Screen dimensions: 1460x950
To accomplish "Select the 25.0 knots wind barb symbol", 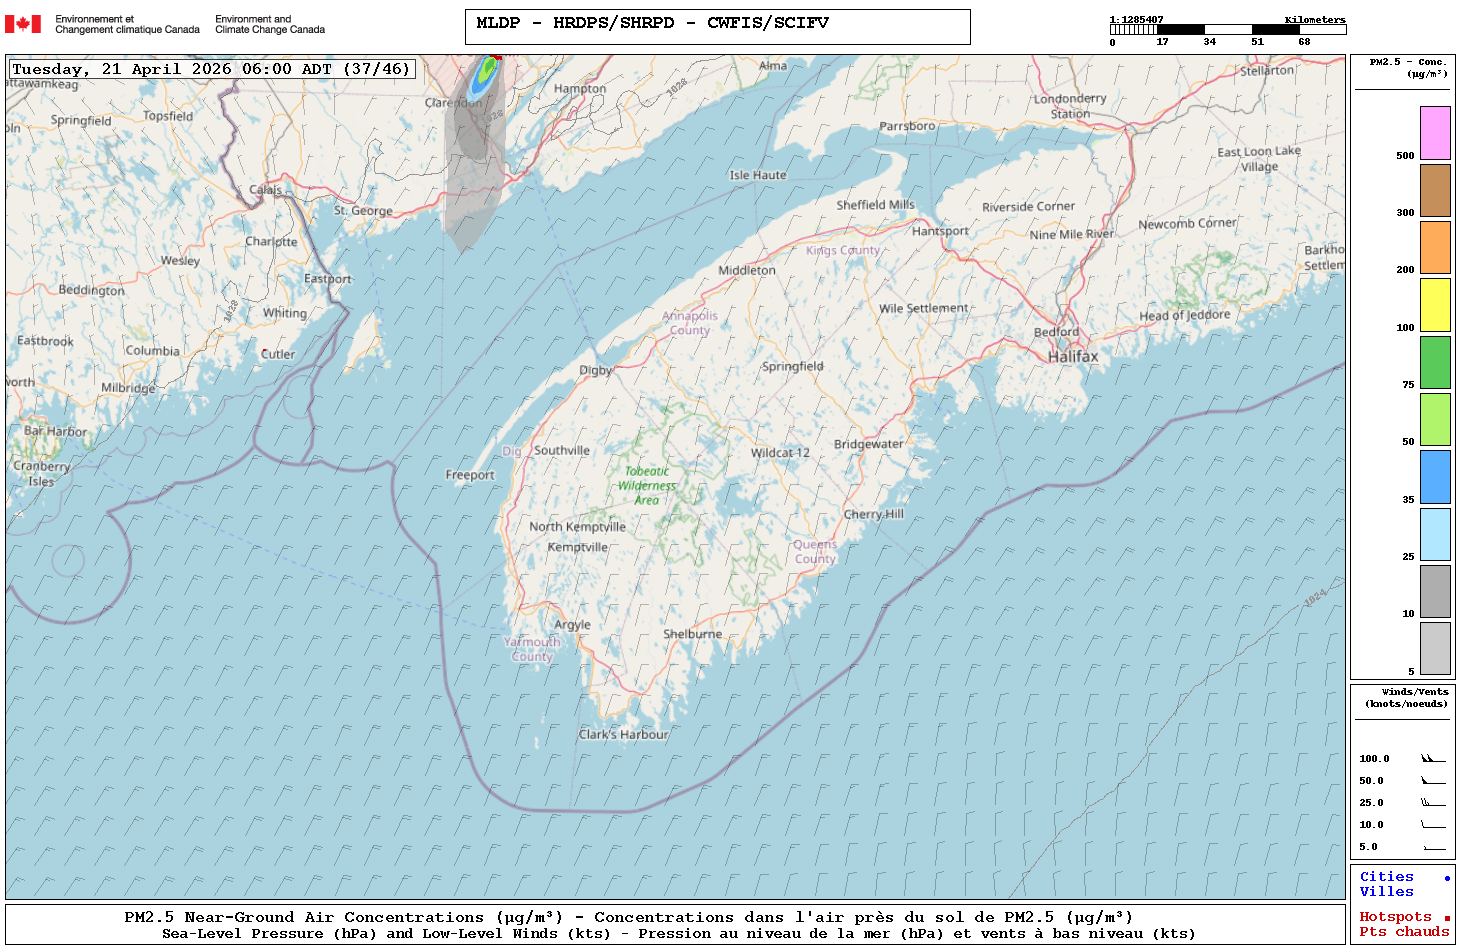I will [1433, 803].
